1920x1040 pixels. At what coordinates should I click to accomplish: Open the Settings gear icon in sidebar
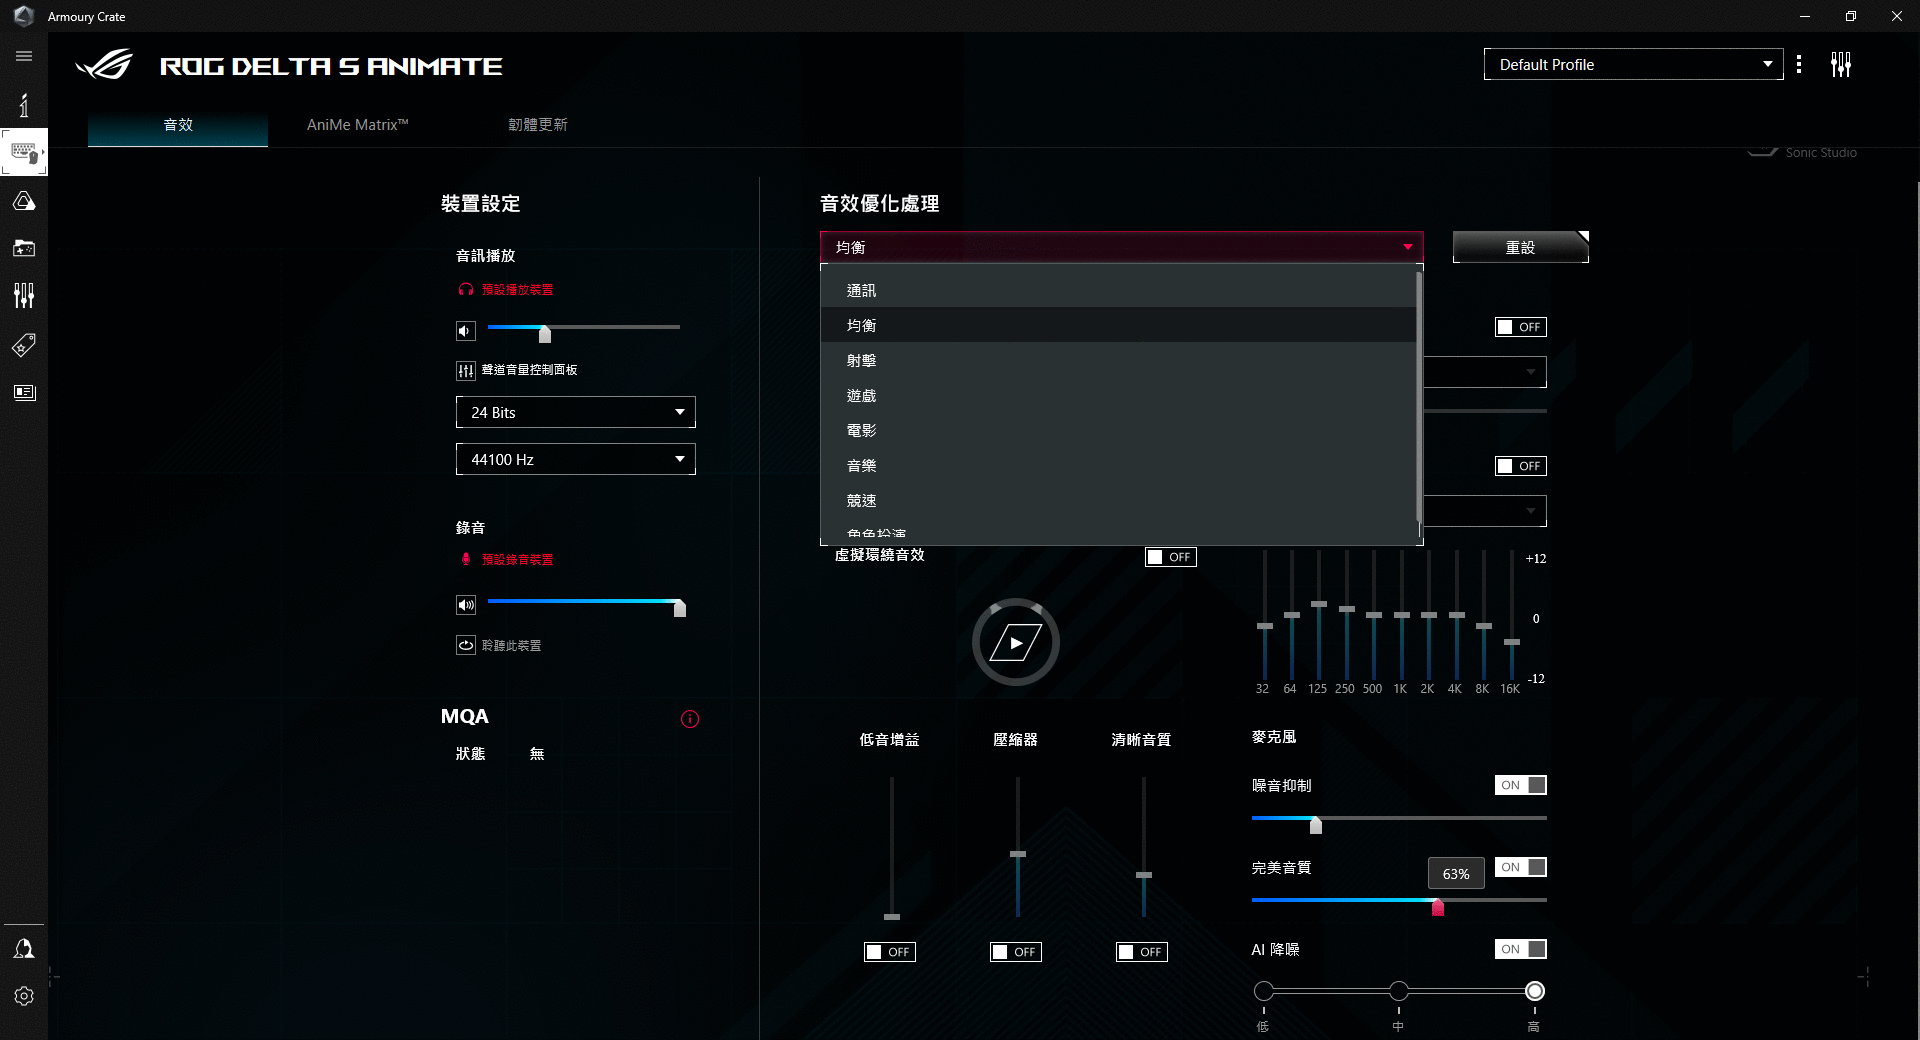click(24, 996)
